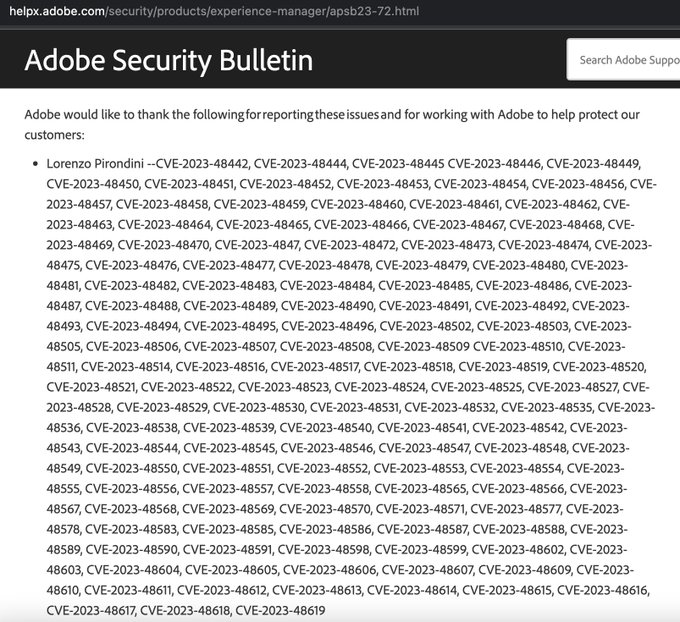This screenshot has height=622, width=680.
Task: Click on CVE-2023-48577
Action: pyautogui.click(x=516, y=509)
